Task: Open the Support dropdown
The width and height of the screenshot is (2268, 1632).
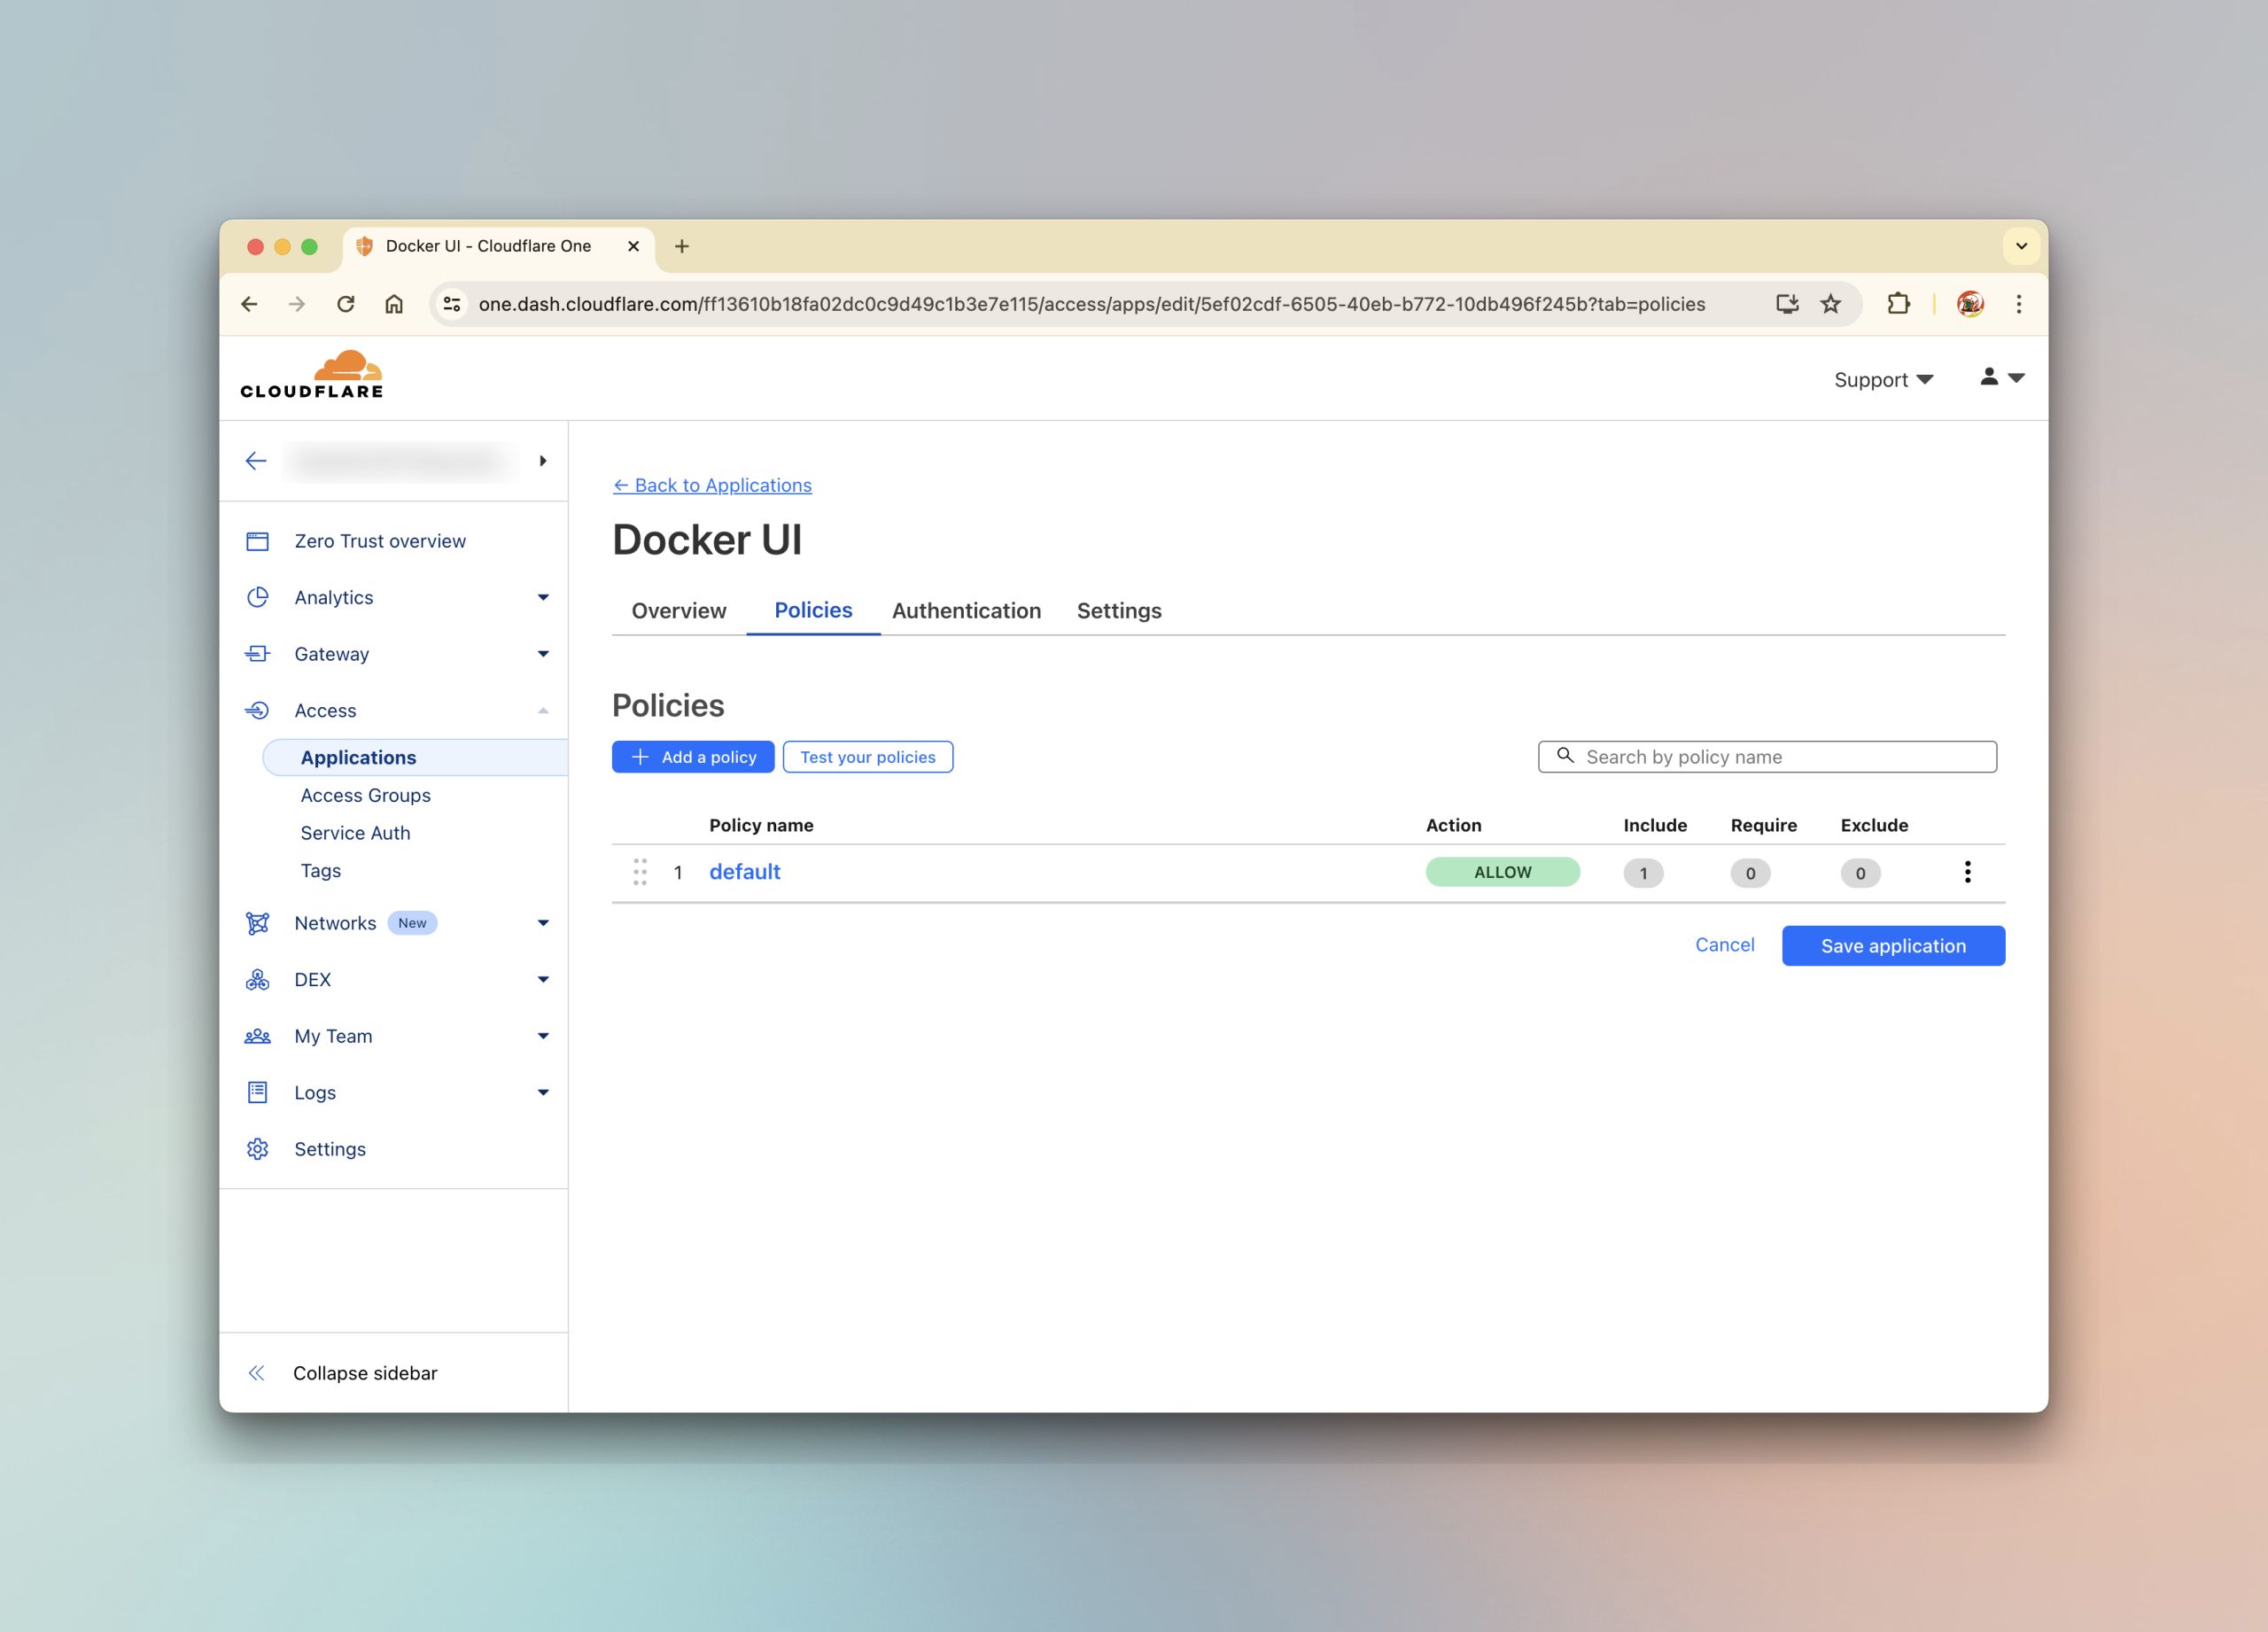Action: pyautogui.click(x=1883, y=380)
